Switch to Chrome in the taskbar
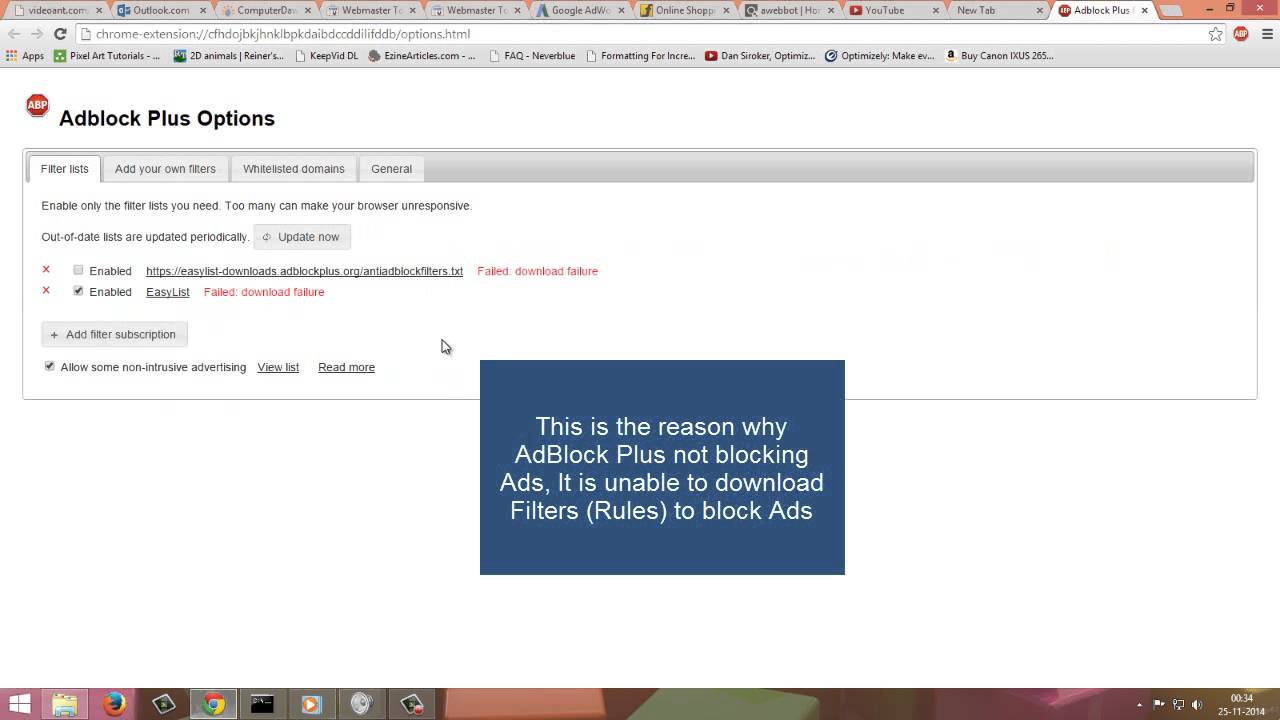This screenshot has width=1280, height=720. [x=212, y=704]
